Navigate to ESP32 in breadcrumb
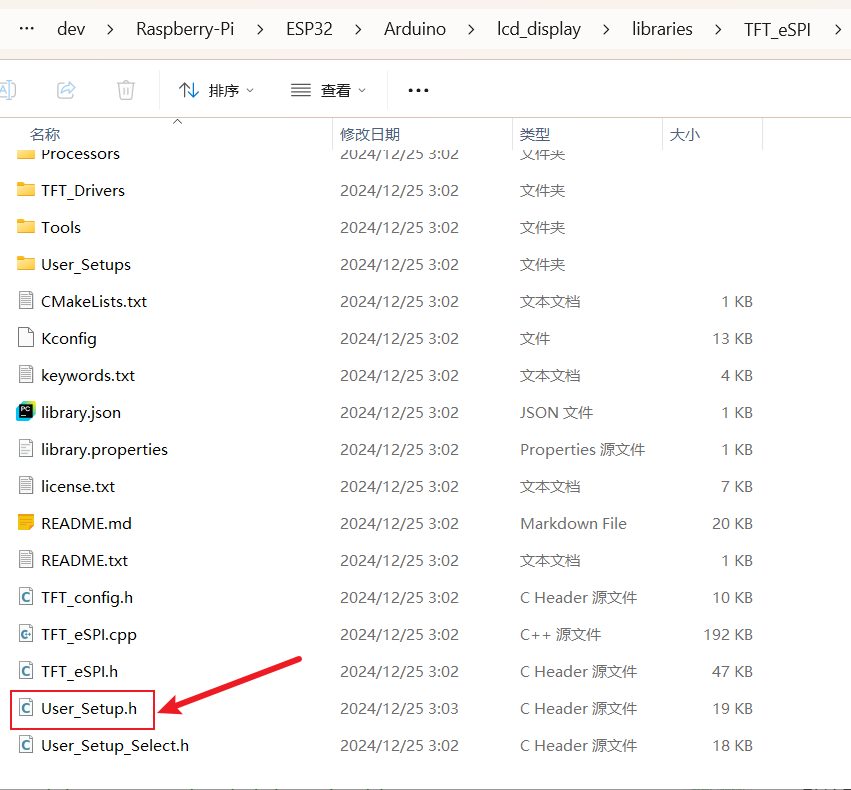Screen dimensions: 851x790 pos(309,29)
